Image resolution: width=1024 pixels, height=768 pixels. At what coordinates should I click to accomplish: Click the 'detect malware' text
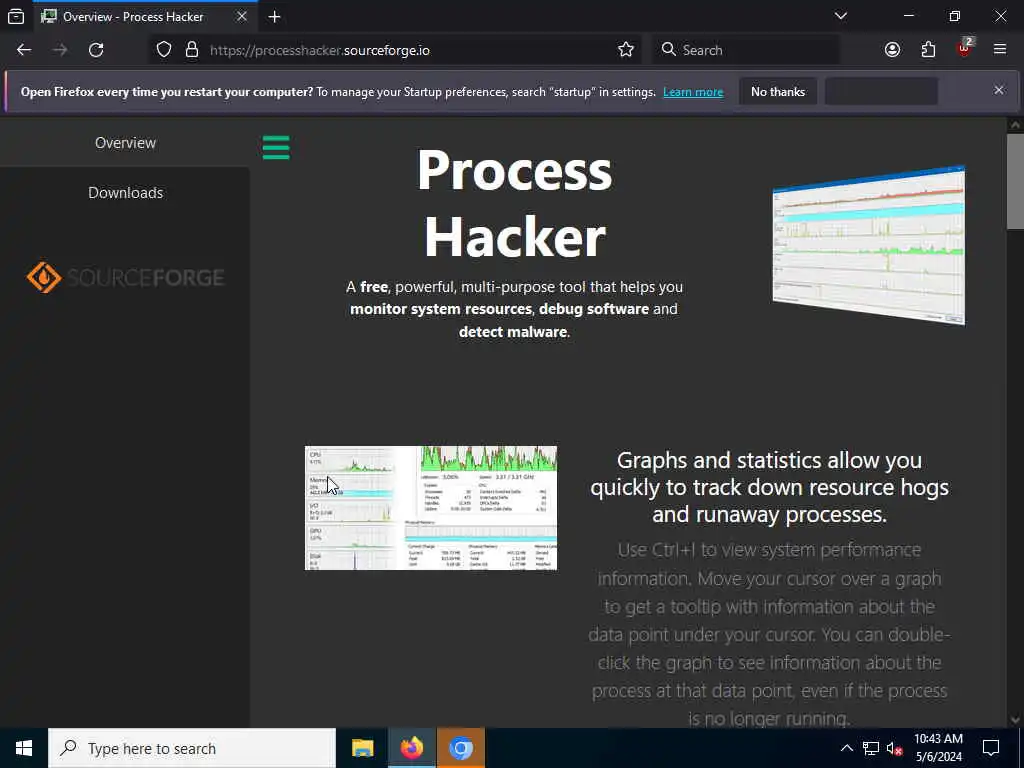point(513,332)
